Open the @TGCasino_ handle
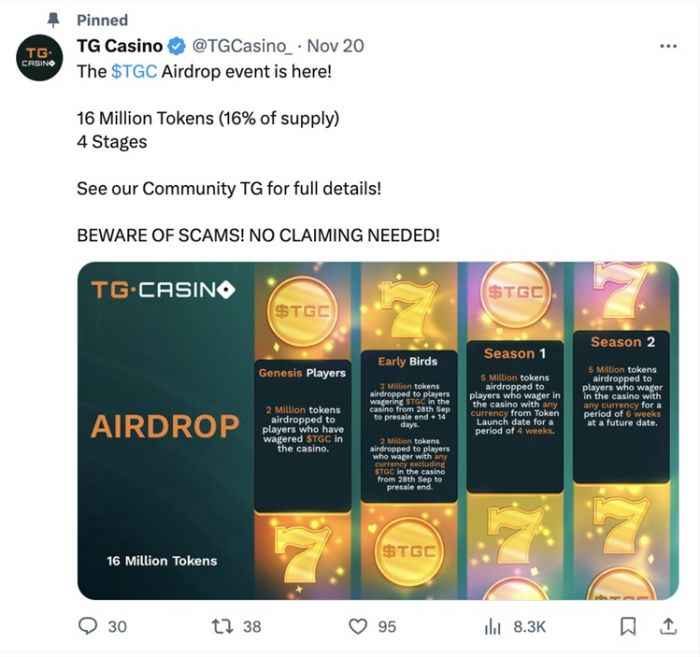700x657 pixels. [x=242, y=46]
